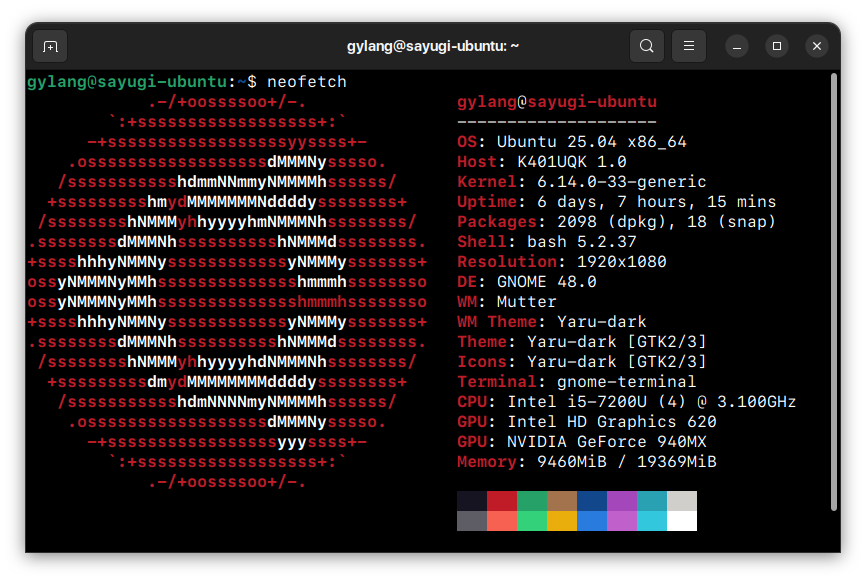The image size is (866, 581).
Task: Open the hamburger main menu
Action: 688,46
